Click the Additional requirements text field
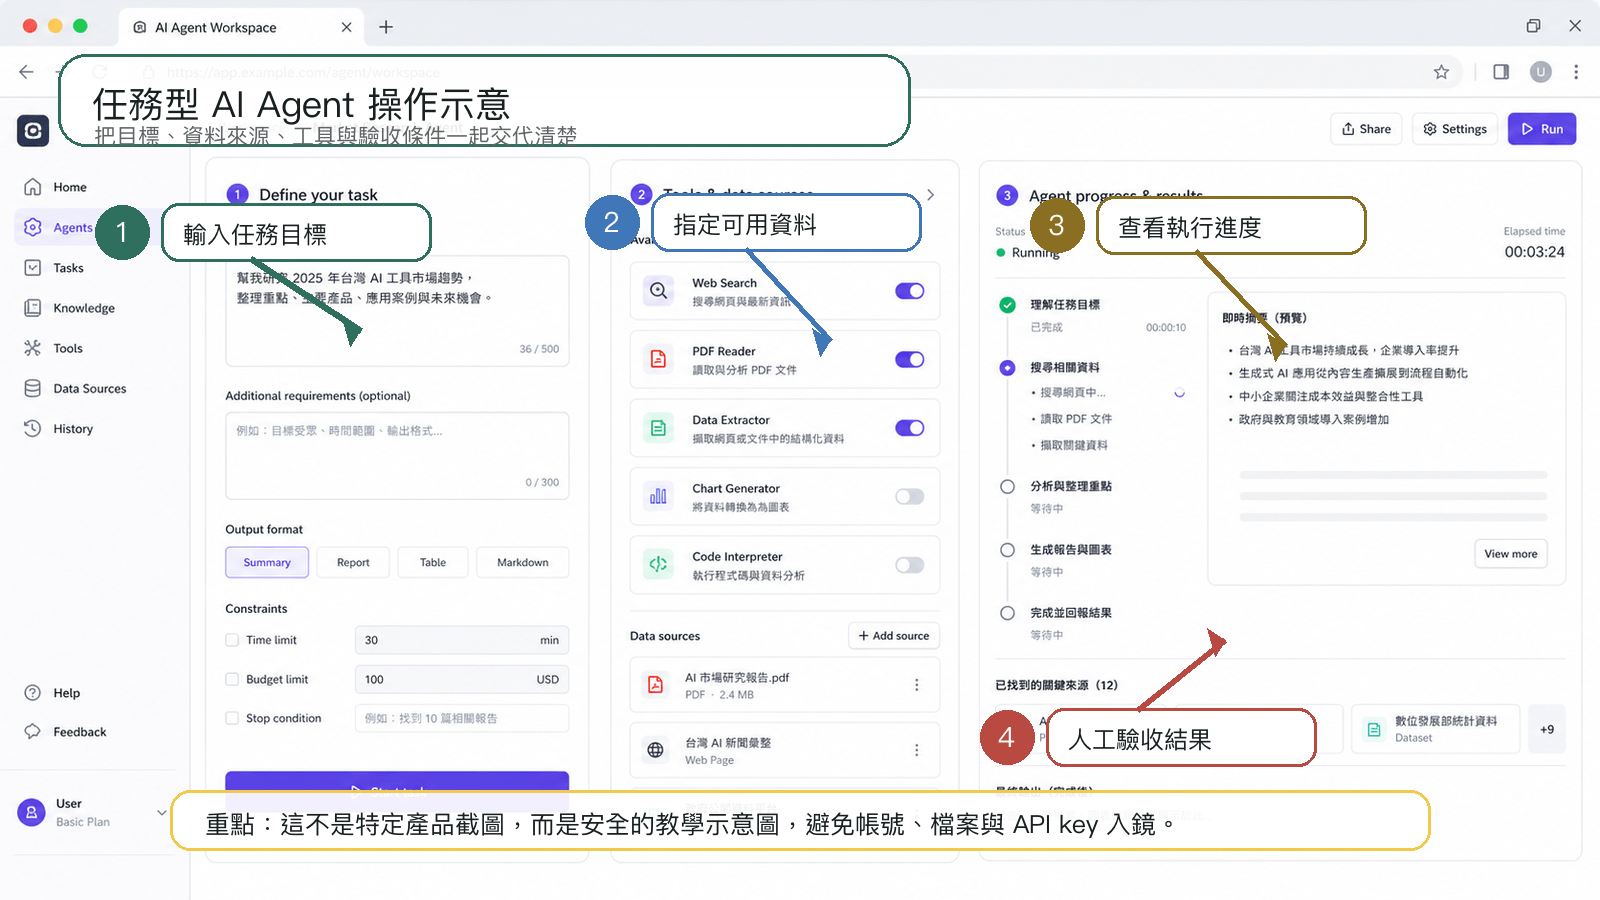Viewport: 1600px width, 900px height. [397, 455]
